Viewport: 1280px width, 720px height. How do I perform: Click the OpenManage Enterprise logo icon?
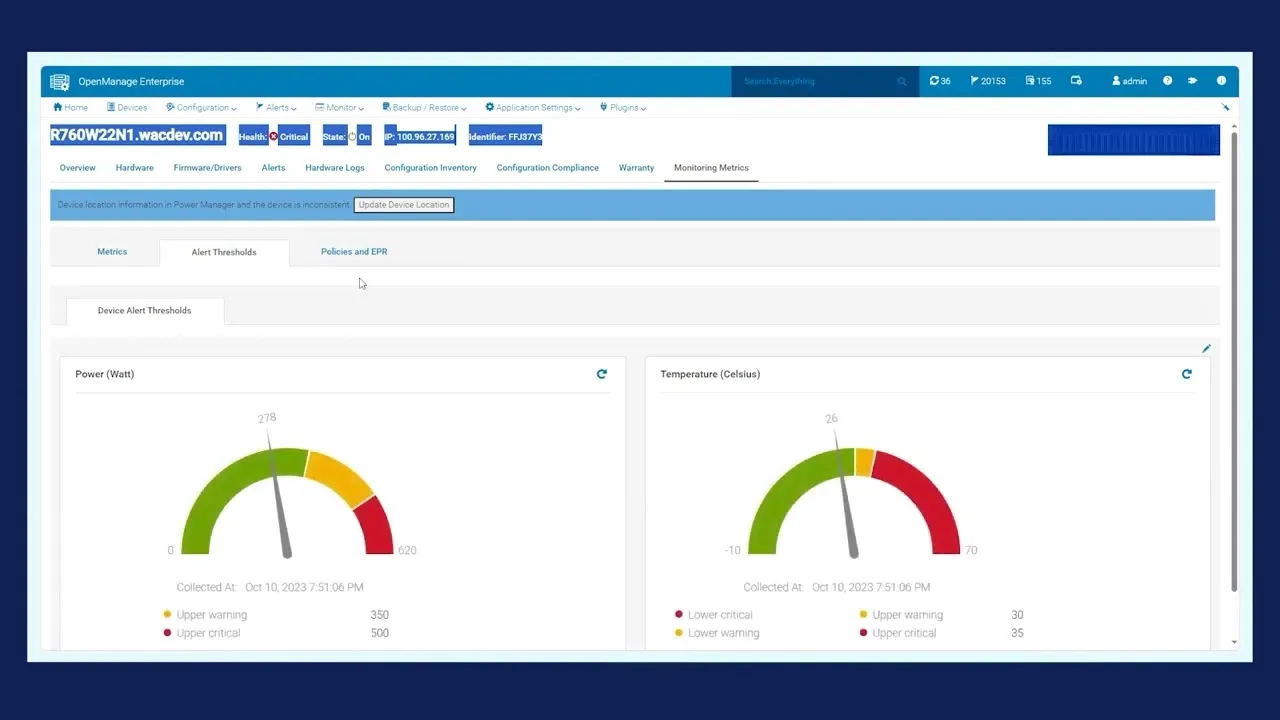tap(60, 82)
